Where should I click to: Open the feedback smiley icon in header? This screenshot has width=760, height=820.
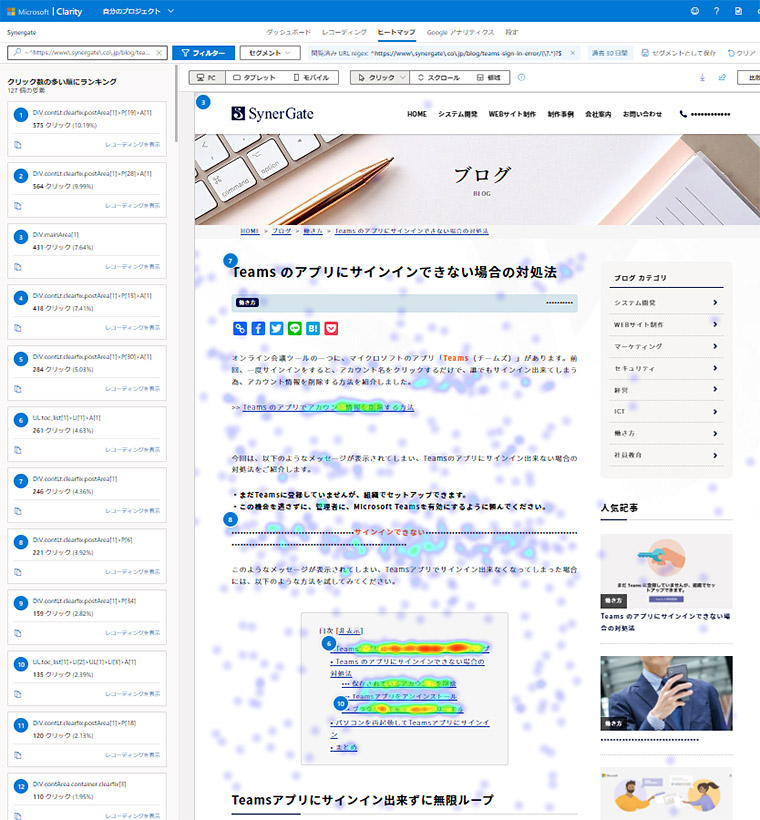click(x=695, y=11)
